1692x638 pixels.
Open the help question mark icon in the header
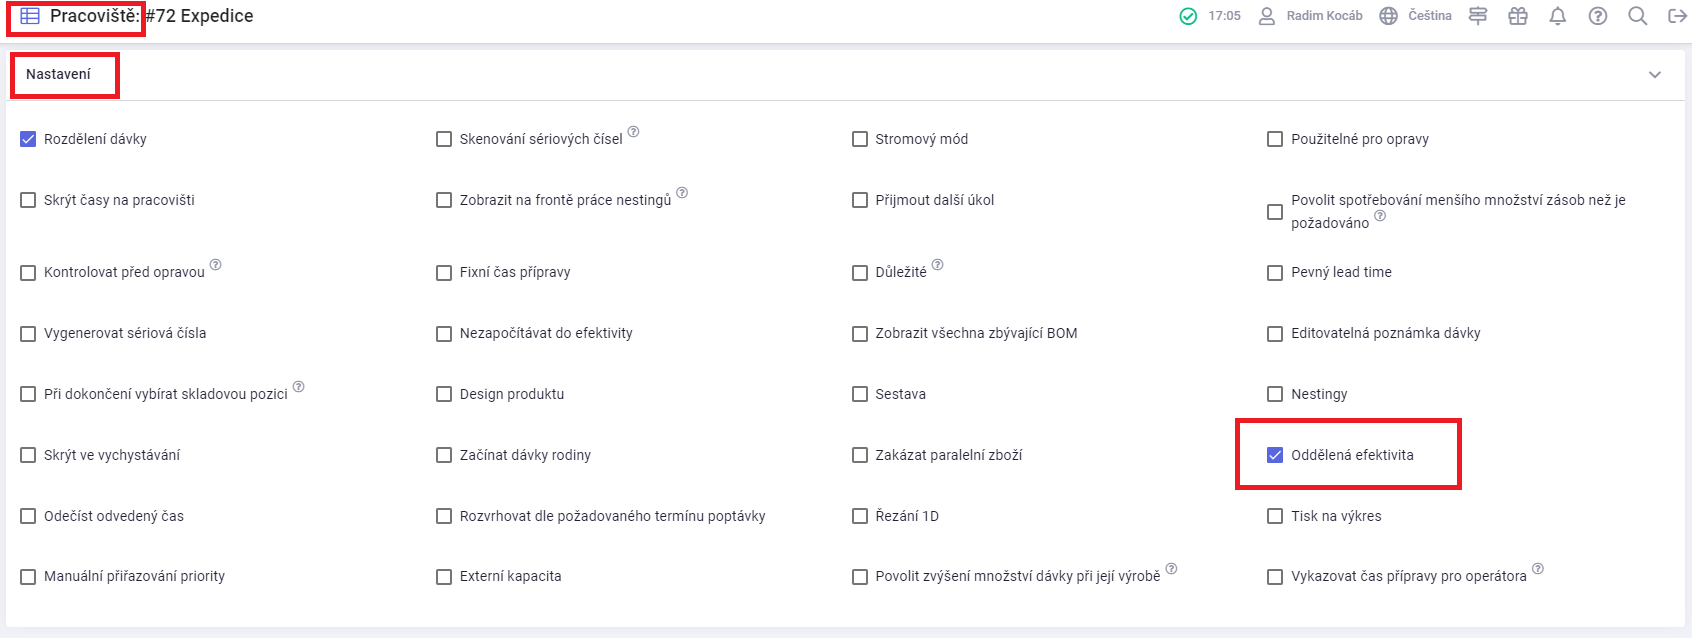(x=1598, y=16)
